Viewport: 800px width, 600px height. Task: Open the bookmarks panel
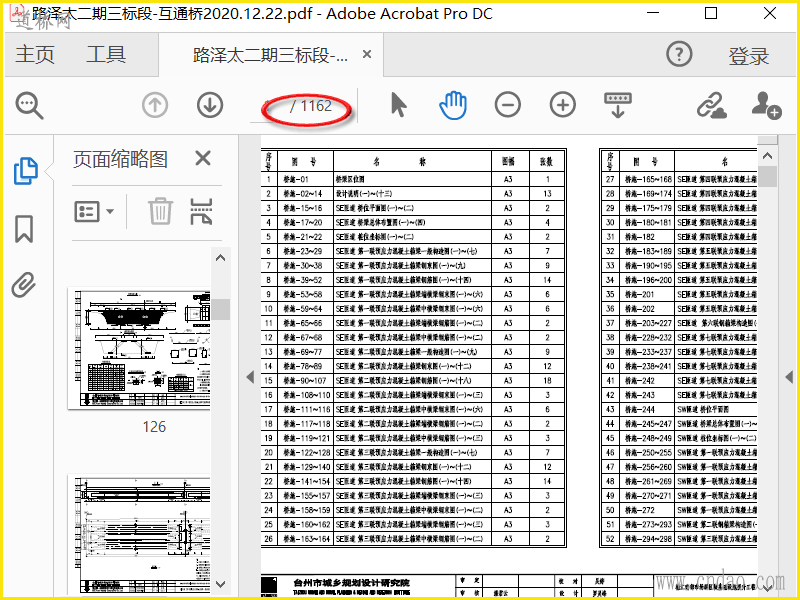[24, 228]
